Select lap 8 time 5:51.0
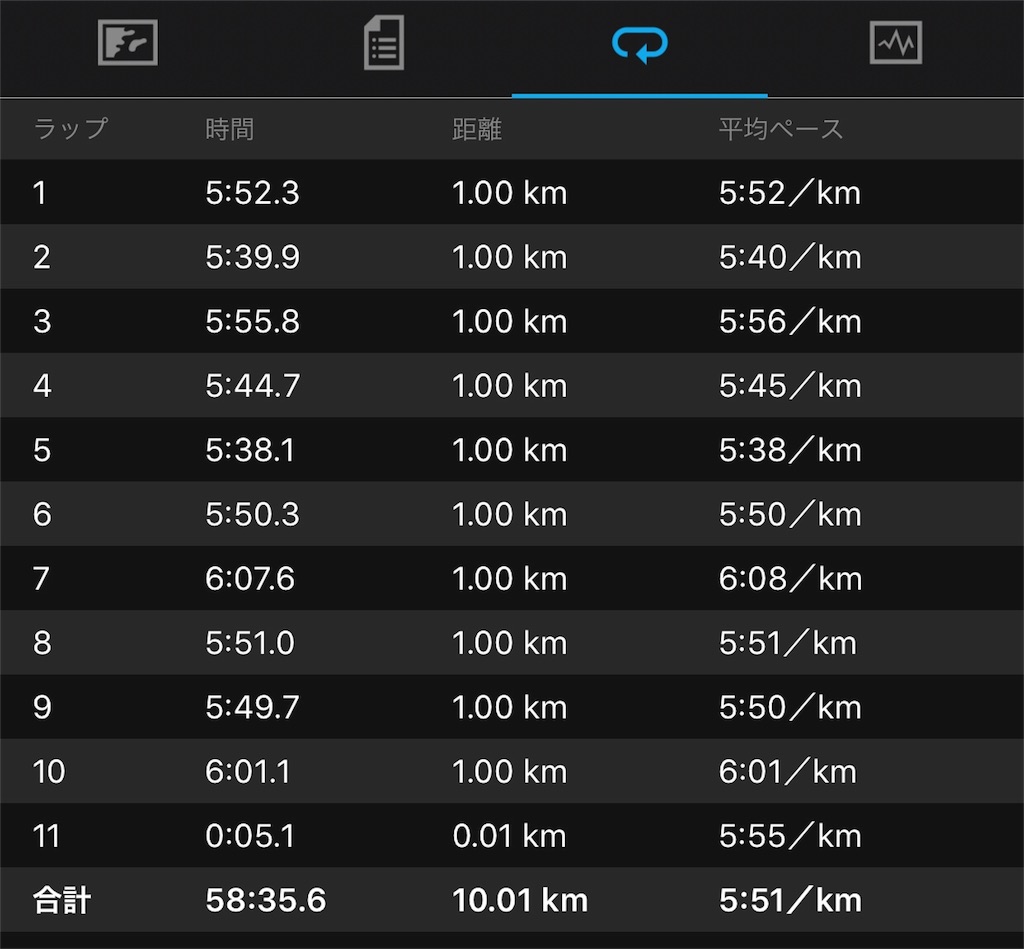 tap(250, 643)
